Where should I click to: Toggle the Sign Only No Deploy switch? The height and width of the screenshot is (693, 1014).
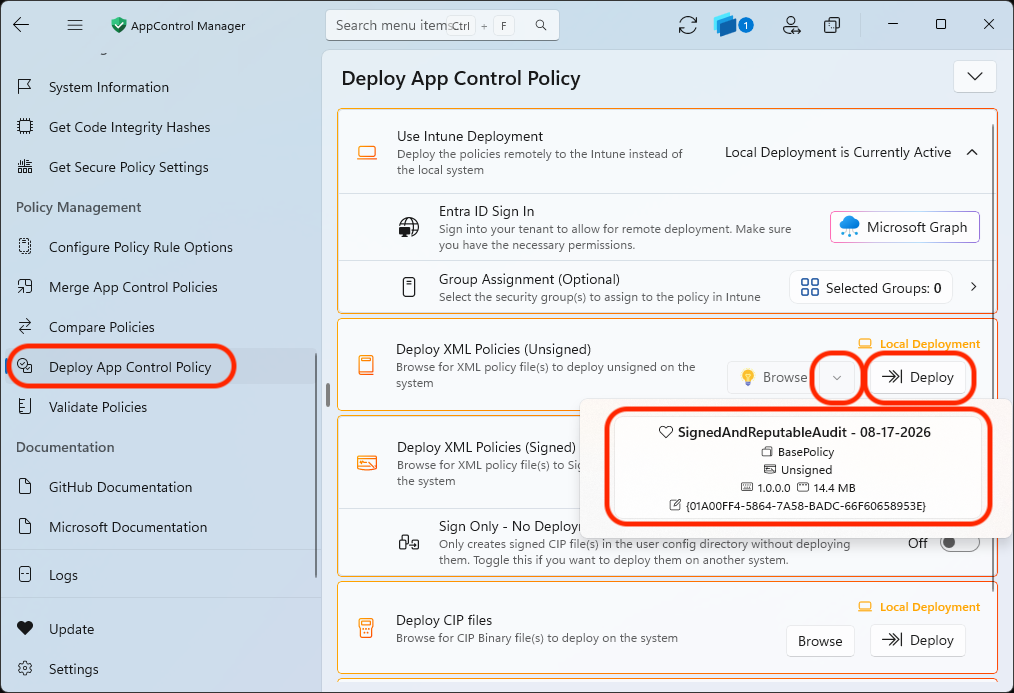959,543
